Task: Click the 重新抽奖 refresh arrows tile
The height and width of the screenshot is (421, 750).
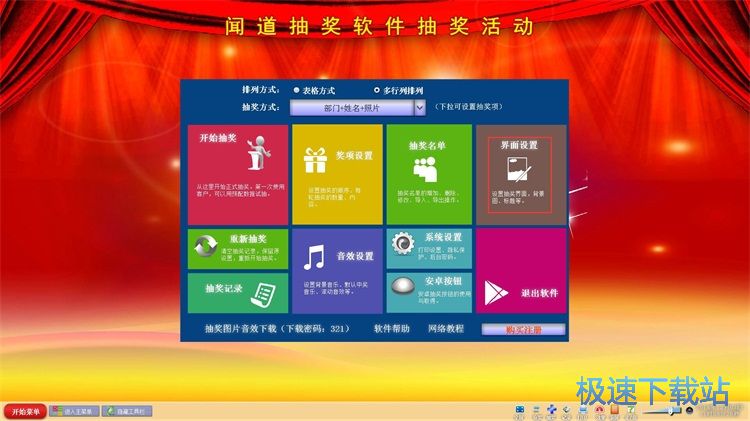Action: pyautogui.click(x=238, y=249)
